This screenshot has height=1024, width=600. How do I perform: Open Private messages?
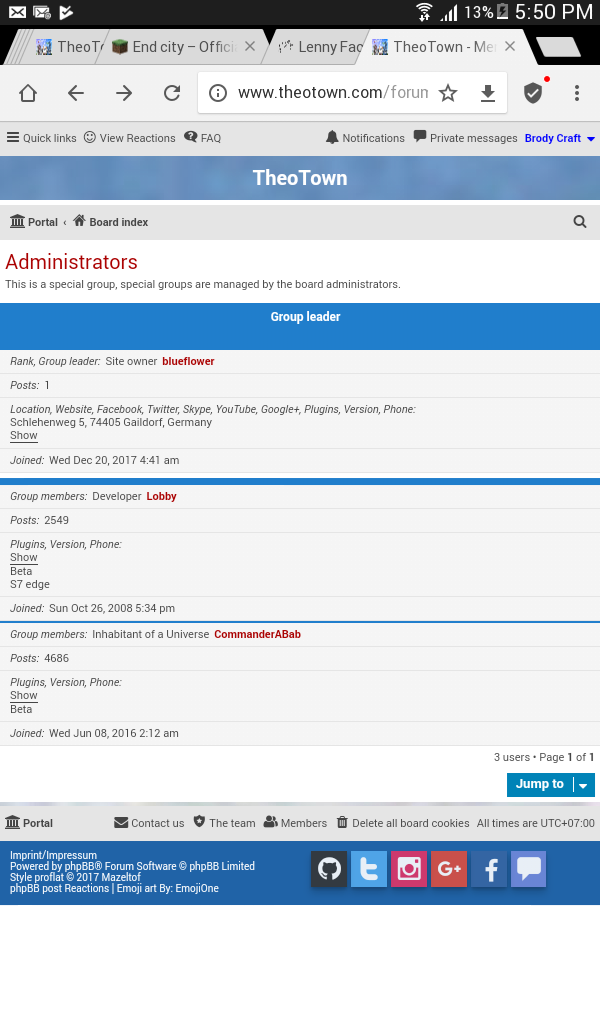pyautogui.click(x=466, y=138)
